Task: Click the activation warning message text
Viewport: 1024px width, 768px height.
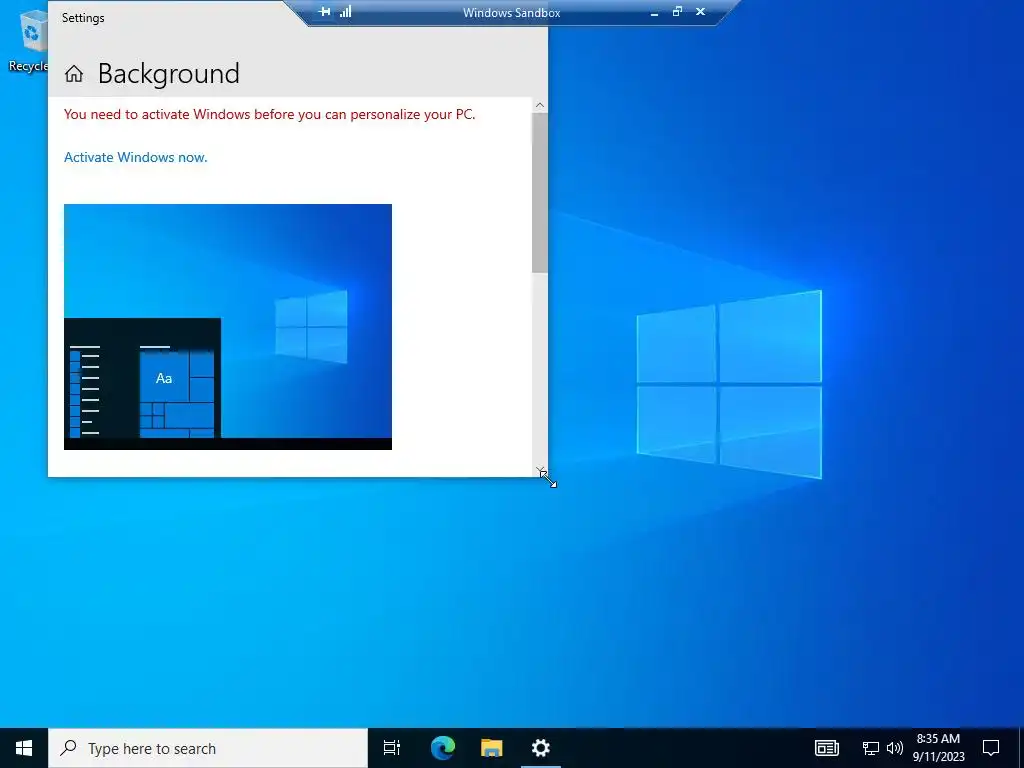Action: pos(269,114)
